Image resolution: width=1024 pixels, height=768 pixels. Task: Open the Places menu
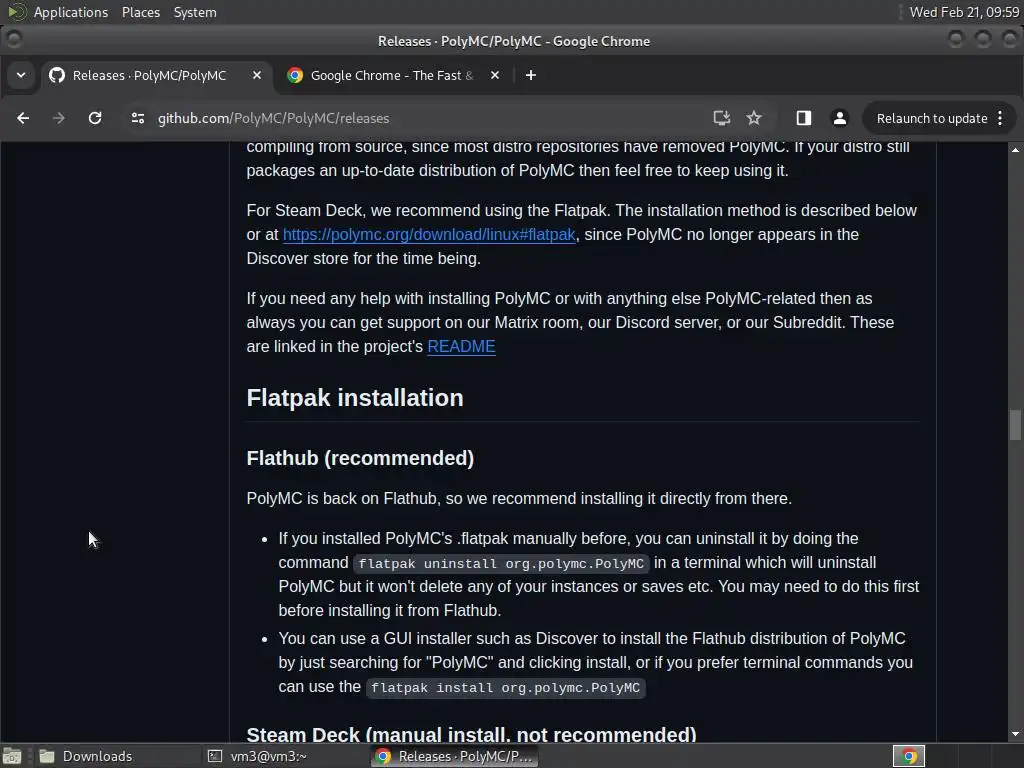tap(140, 12)
